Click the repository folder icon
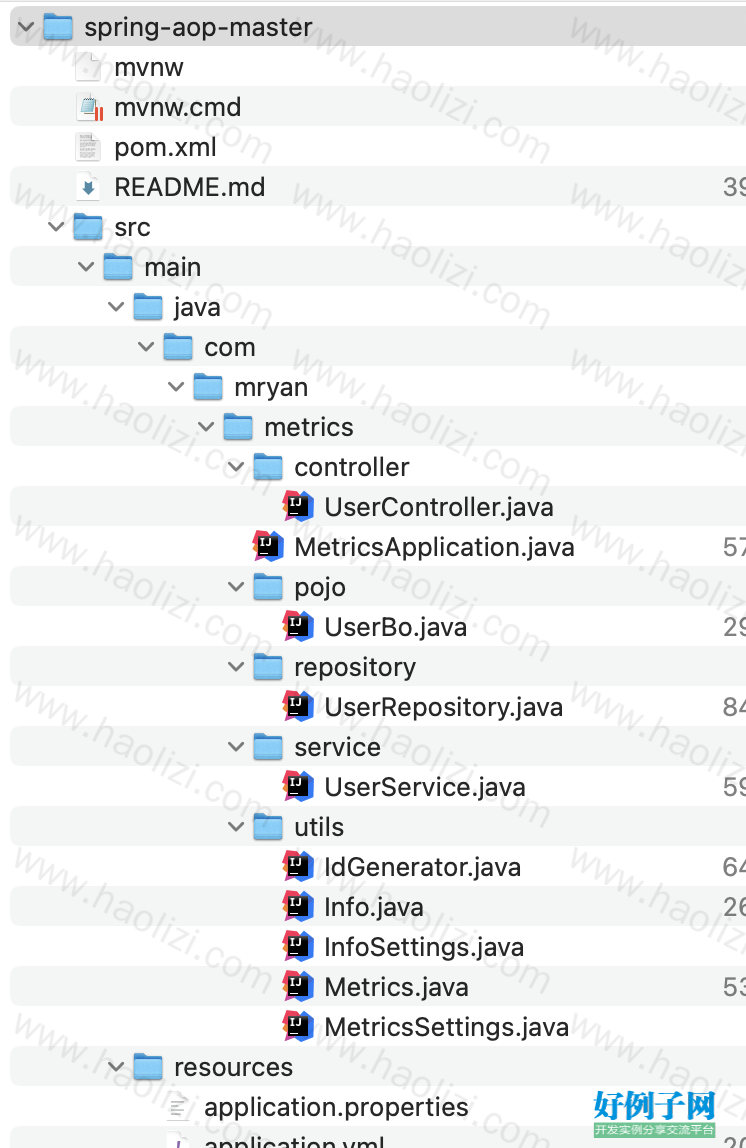746x1148 pixels. click(268, 667)
